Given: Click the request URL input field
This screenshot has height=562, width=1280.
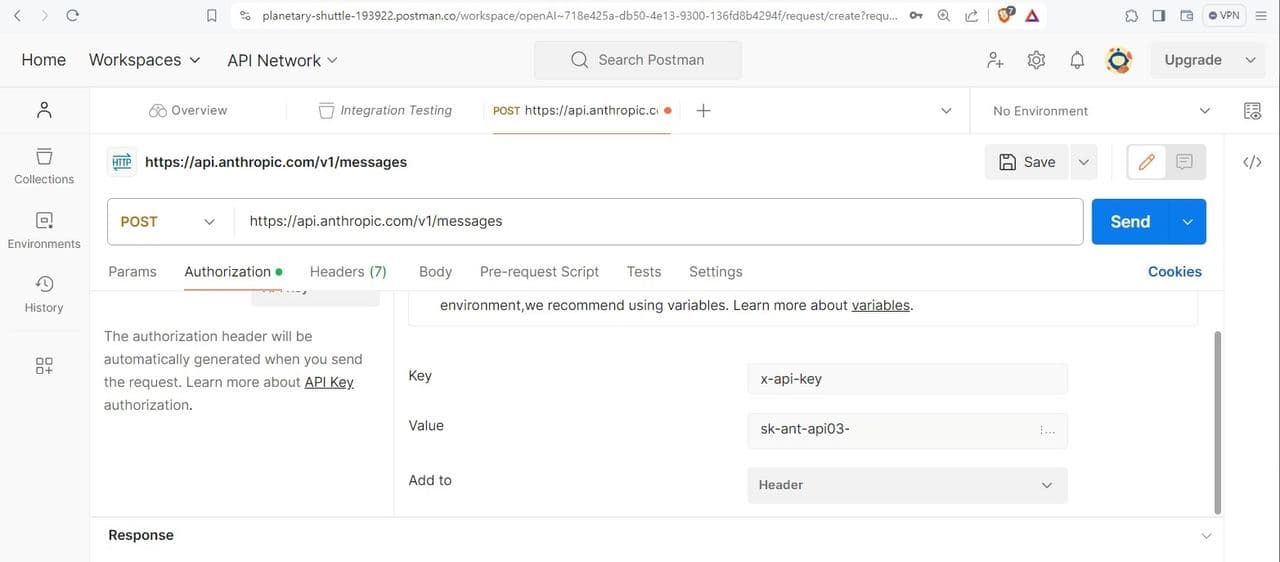Looking at the screenshot, I should pyautogui.click(x=659, y=222).
